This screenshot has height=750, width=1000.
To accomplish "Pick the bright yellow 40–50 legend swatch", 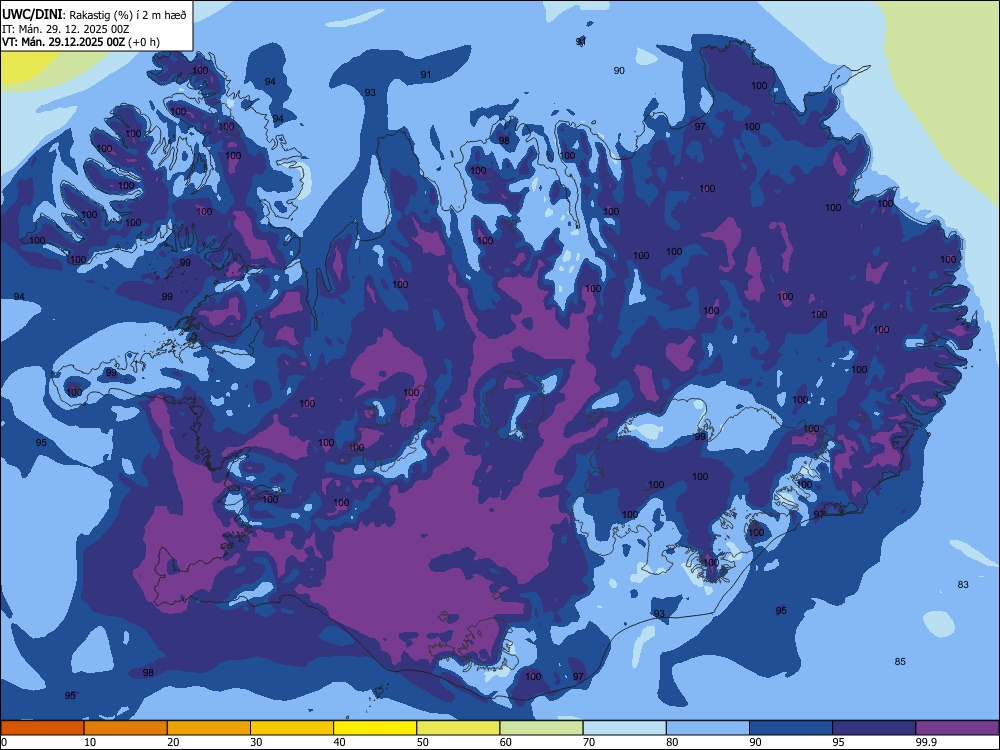I will [x=375, y=728].
